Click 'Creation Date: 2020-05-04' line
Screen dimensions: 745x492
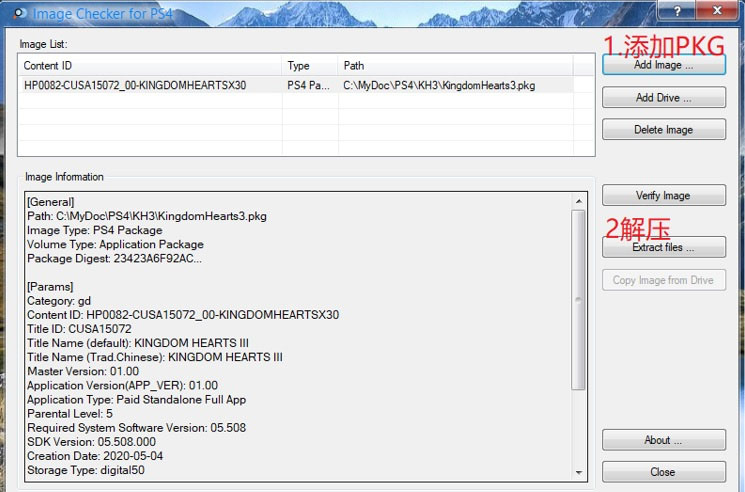pyautogui.click(x=95, y=456)
